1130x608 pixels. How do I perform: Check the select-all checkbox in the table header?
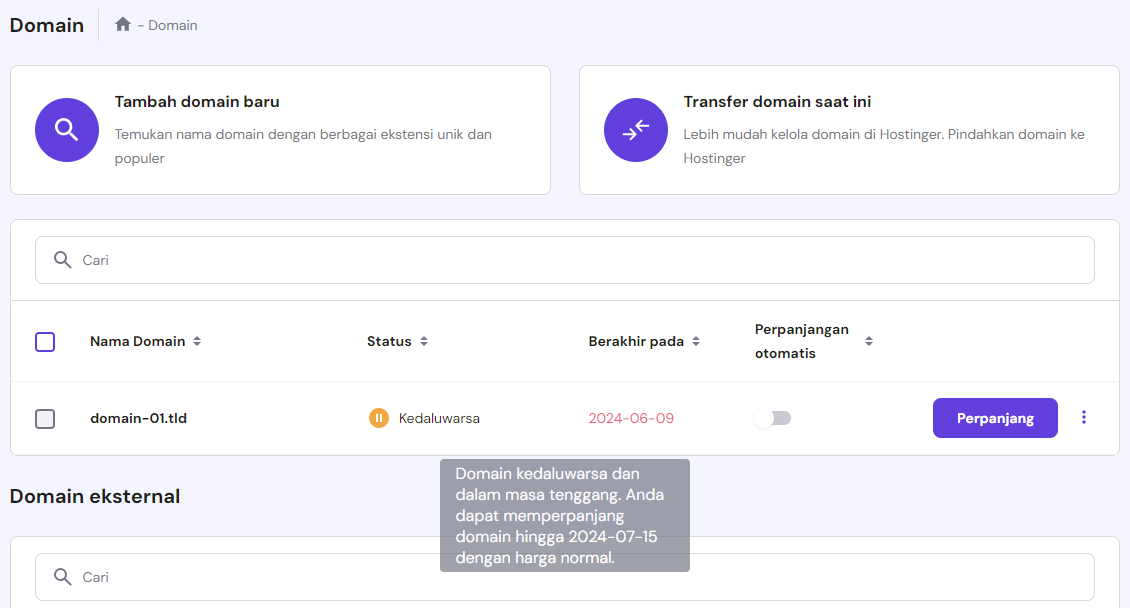click(x=44, y=341)
